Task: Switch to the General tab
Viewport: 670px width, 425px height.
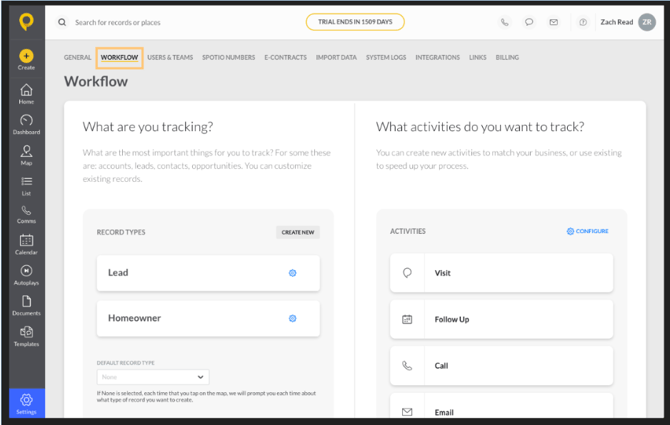Action: tap(77, 58)
